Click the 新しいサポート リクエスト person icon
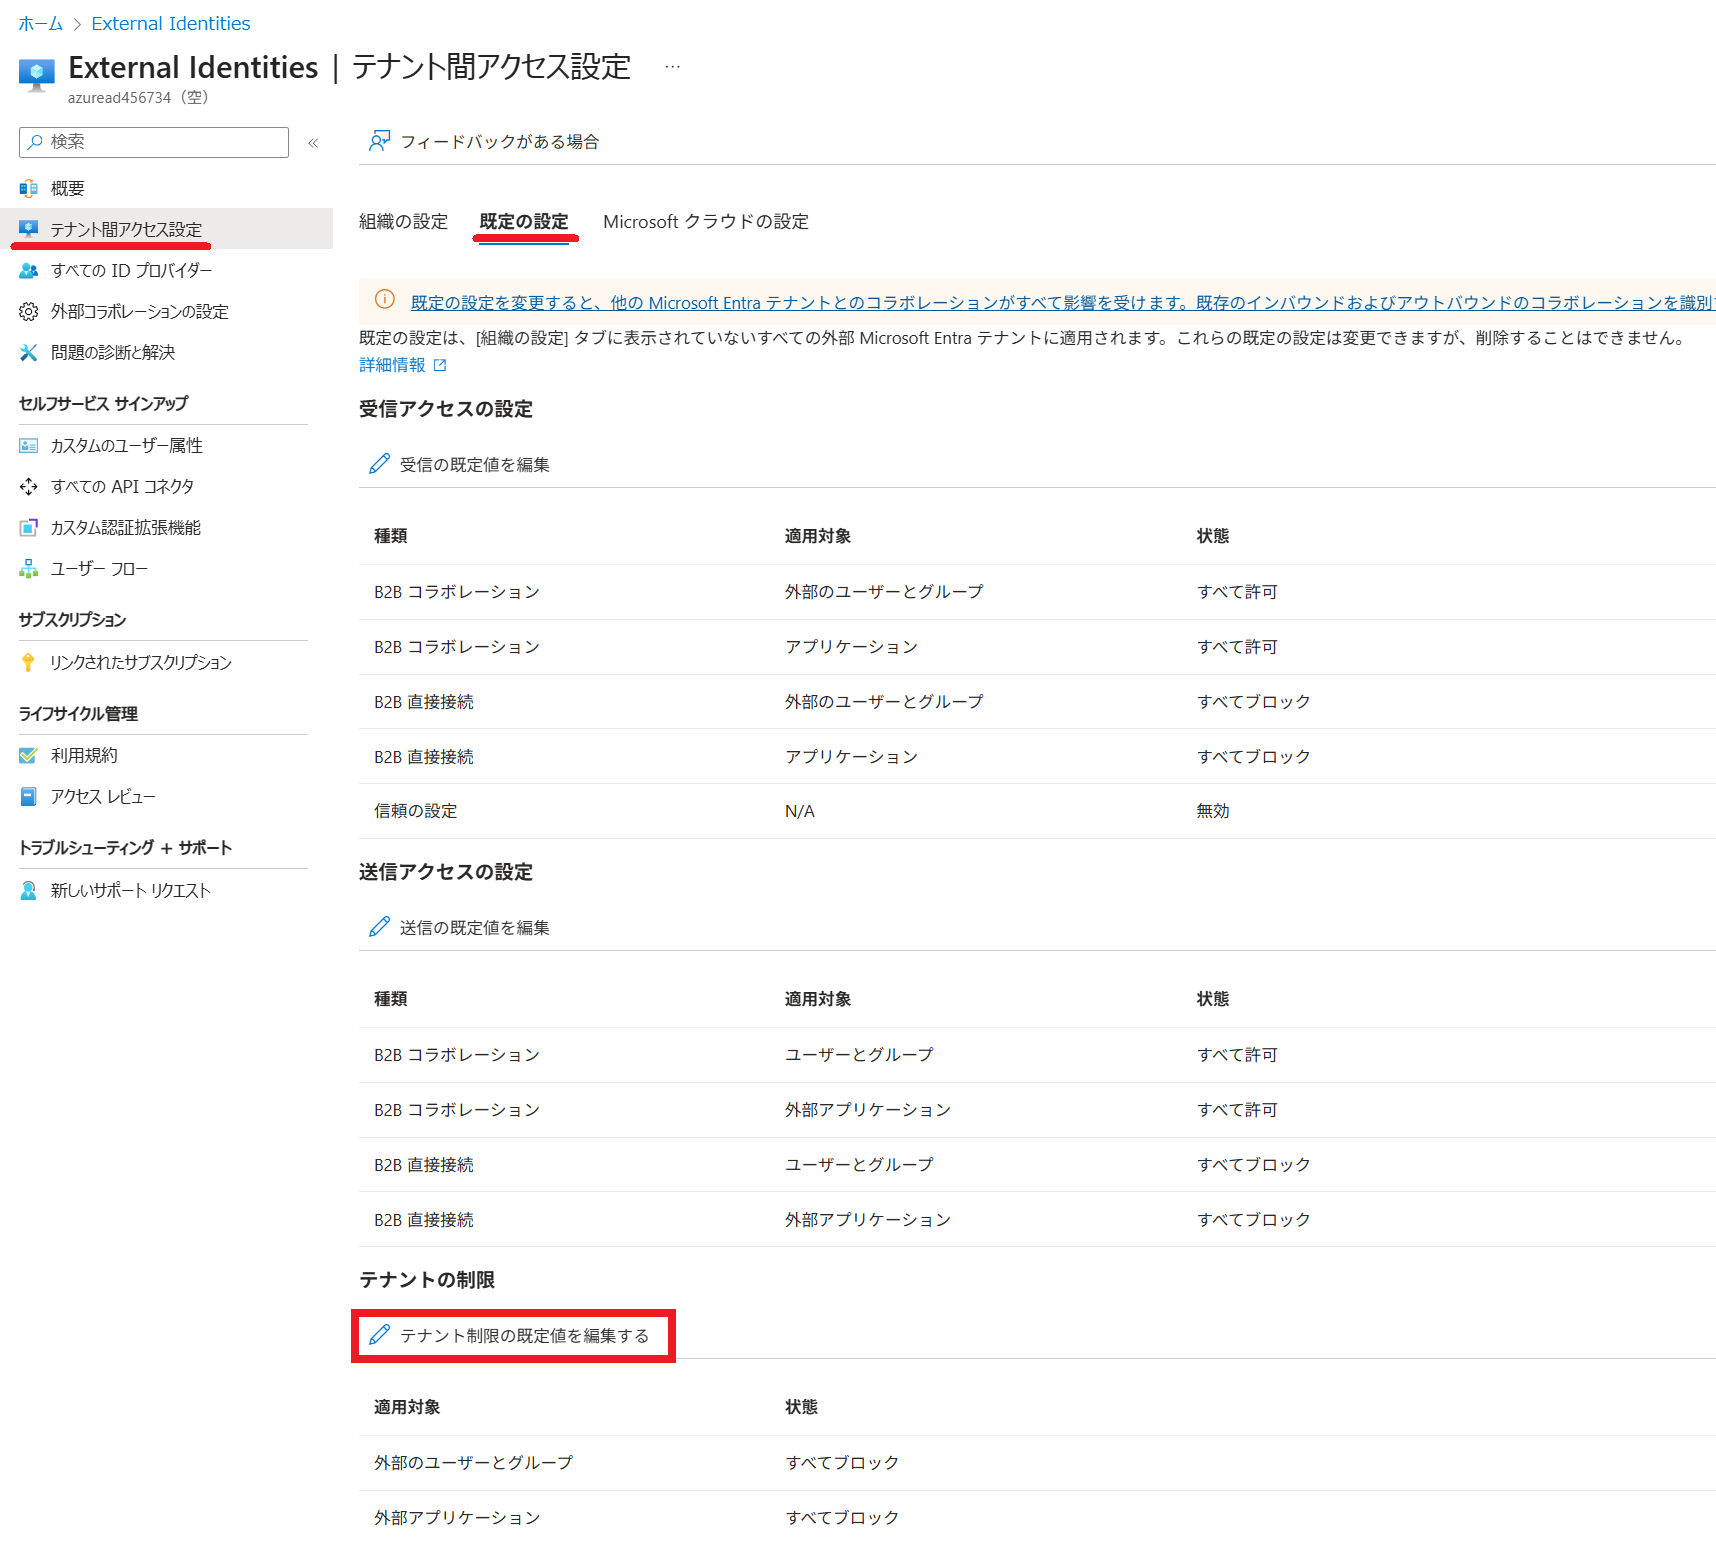The height and width of the screenshot is (1545, 1716). (x=29, y=890)
